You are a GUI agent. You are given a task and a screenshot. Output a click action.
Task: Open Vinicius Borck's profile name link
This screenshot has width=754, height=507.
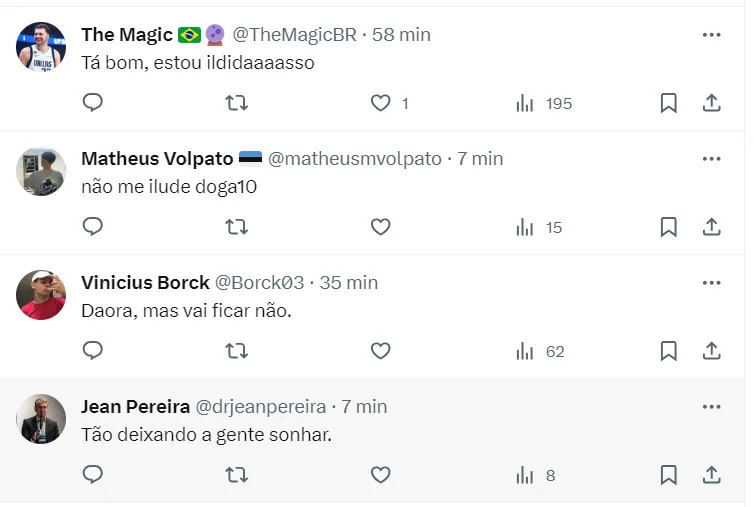[145, 283]
